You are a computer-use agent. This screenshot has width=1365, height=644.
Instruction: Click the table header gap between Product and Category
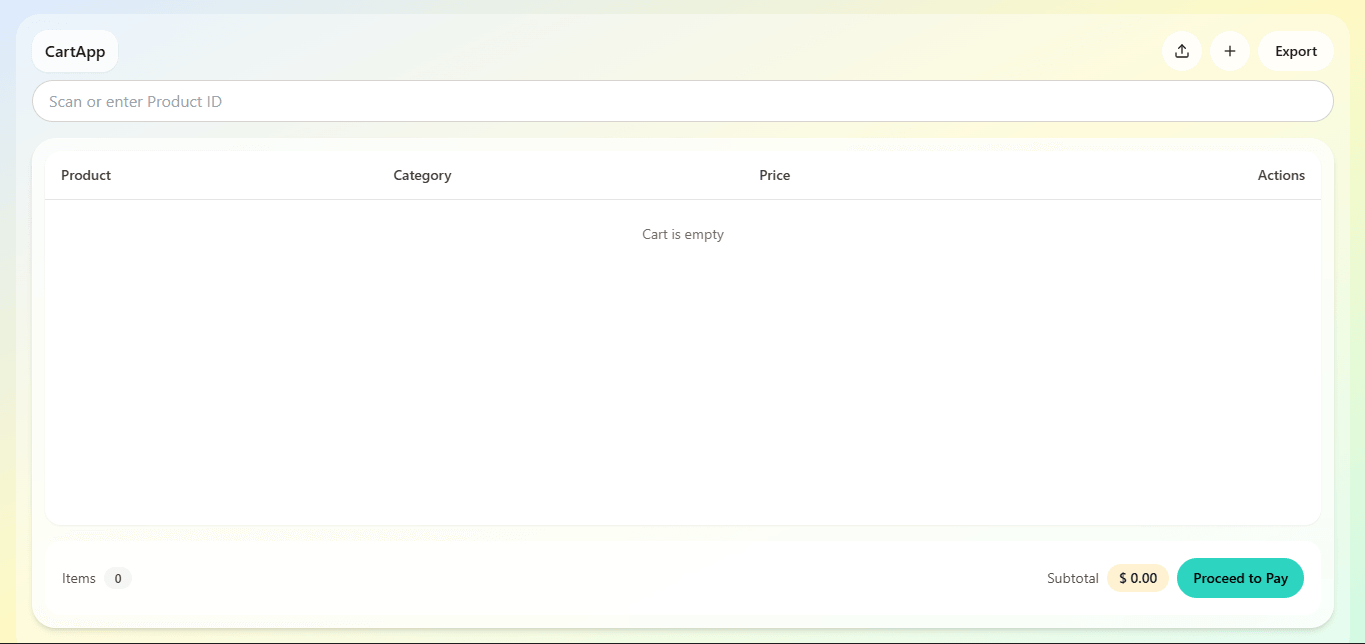coord(250,175)
